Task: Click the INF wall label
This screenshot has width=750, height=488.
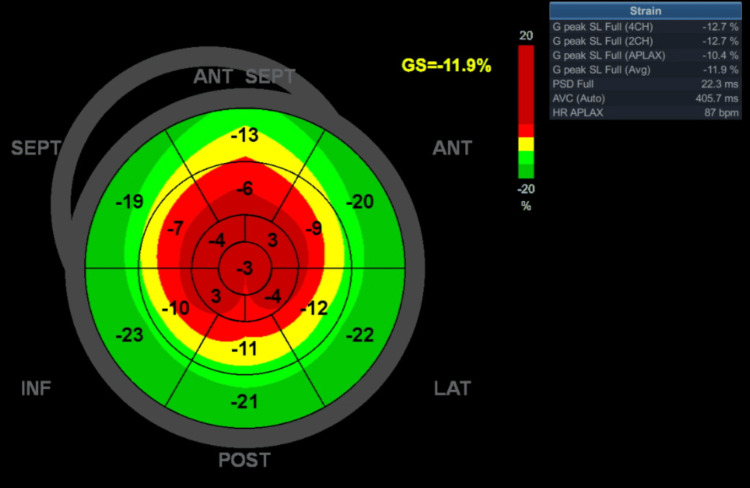Action: 36,388
